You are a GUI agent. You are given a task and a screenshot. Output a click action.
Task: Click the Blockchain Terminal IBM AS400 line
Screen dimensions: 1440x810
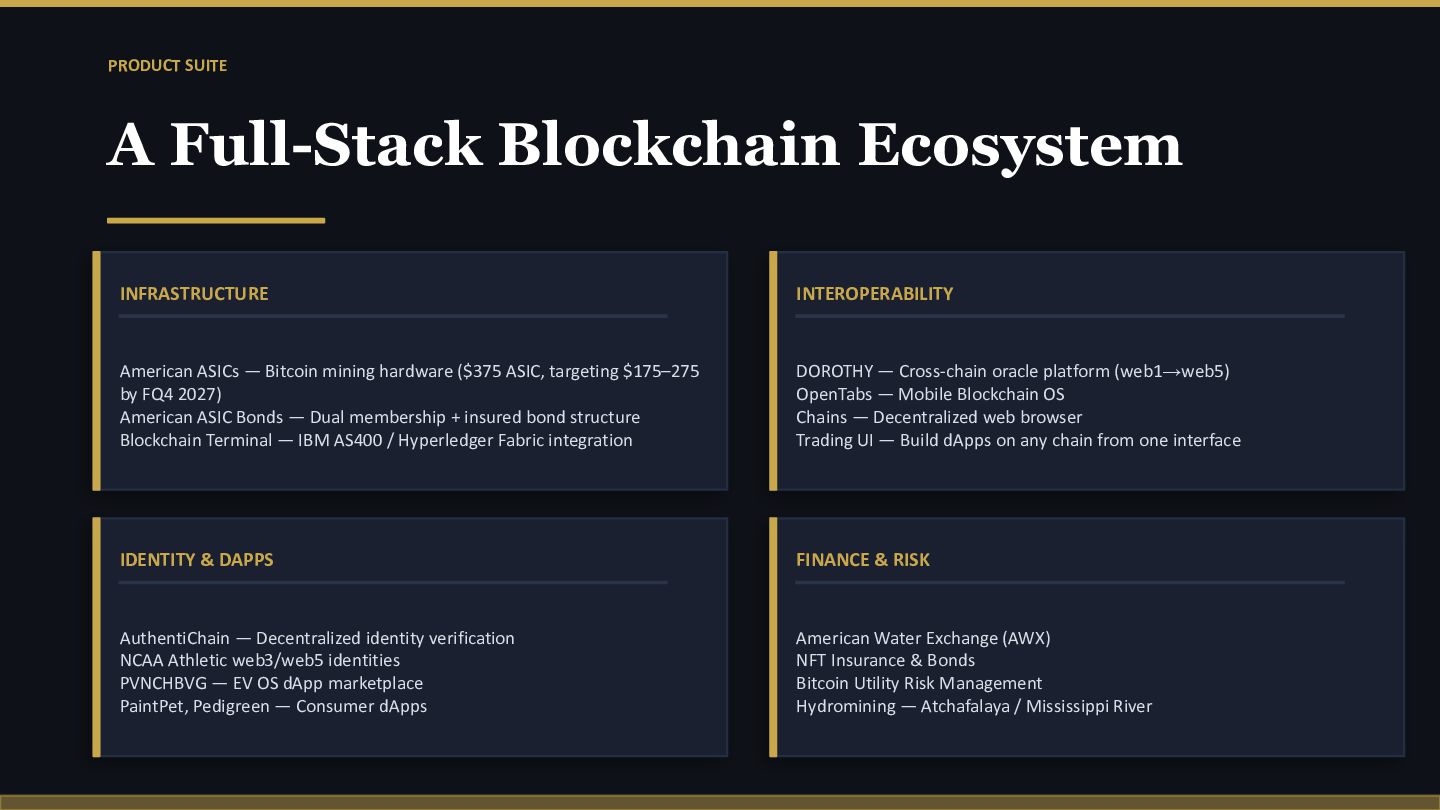[x=376, y=441]
